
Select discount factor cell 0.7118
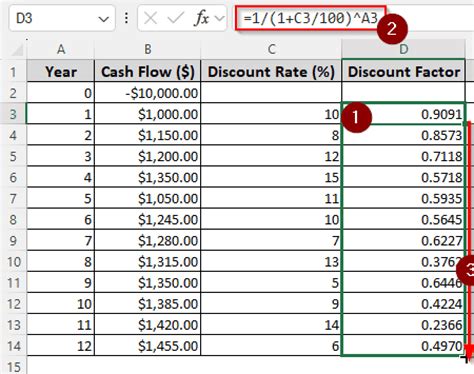pos(403,156)
